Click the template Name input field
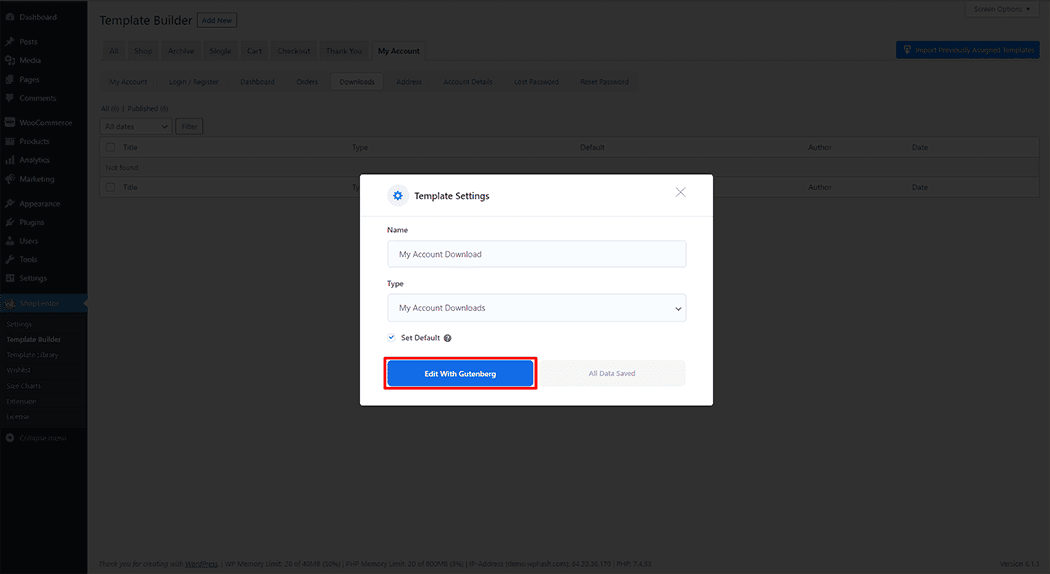This screenshot has width=1050, height=574. coord(536,254)
